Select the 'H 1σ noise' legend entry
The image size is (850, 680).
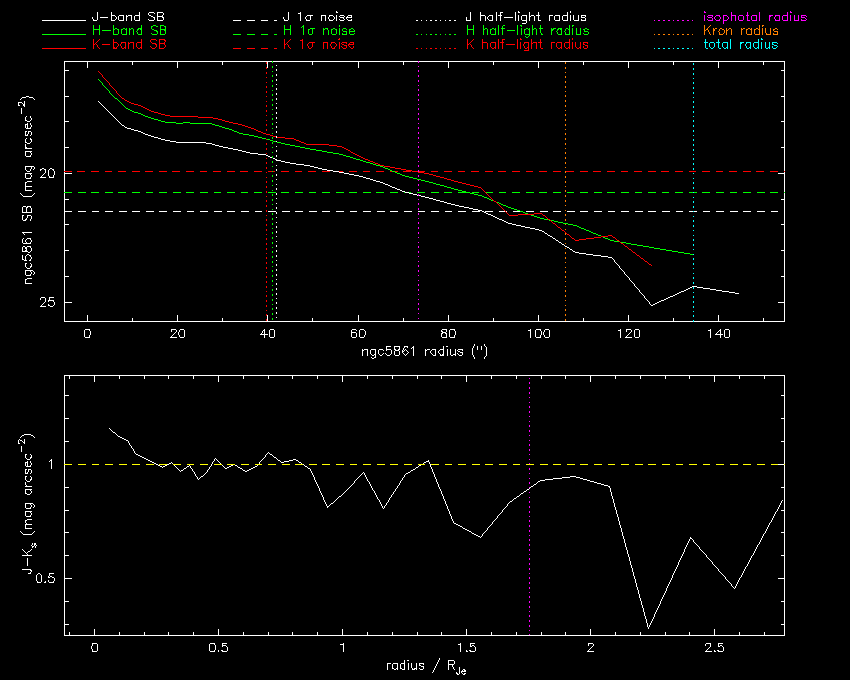pyautogui.click(x=319, y=31)
